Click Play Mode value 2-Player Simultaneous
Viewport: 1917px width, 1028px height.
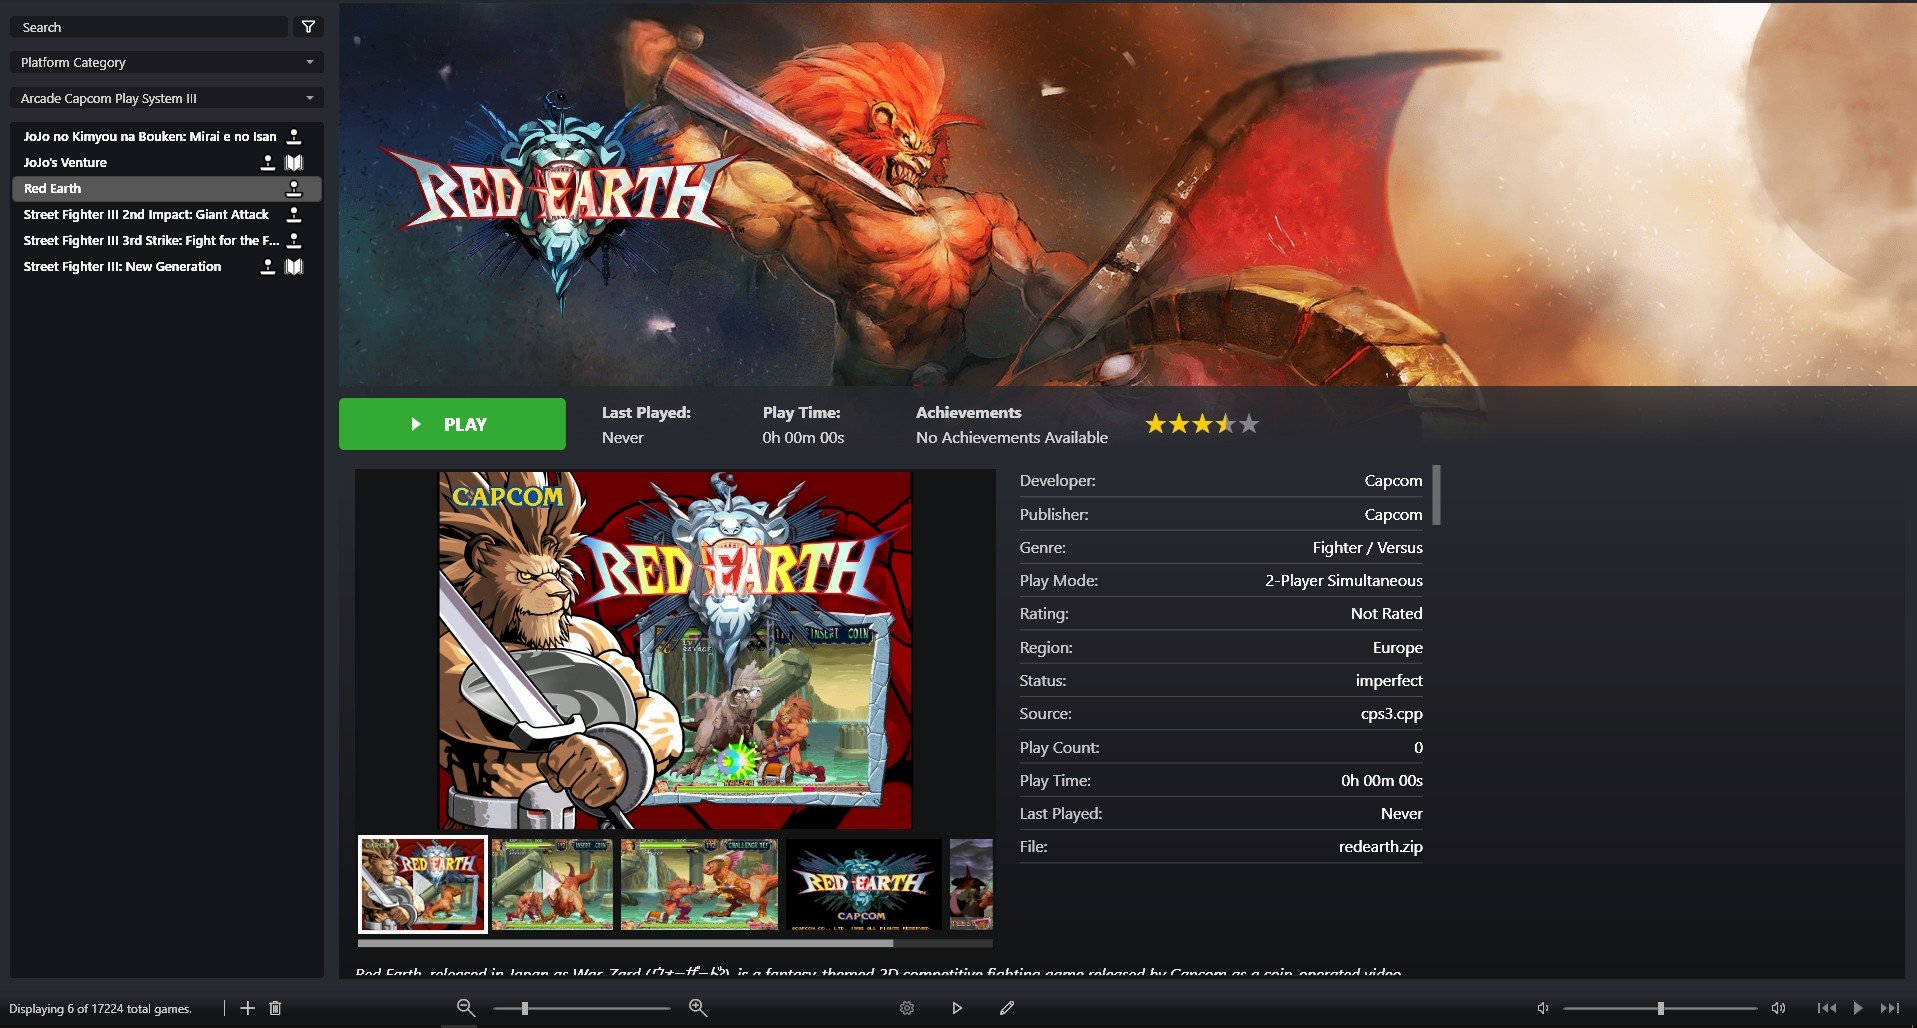pos(1343,581)
